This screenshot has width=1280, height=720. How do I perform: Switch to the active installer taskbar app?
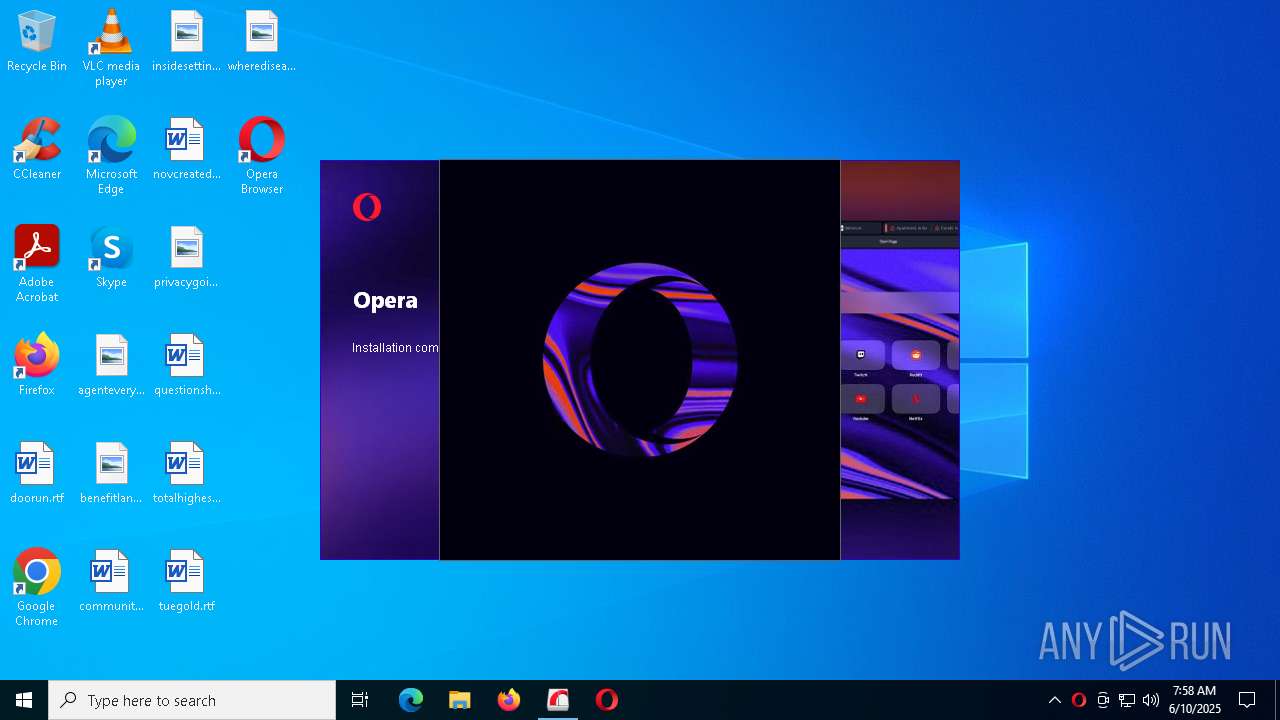click(x=558, y=700)
